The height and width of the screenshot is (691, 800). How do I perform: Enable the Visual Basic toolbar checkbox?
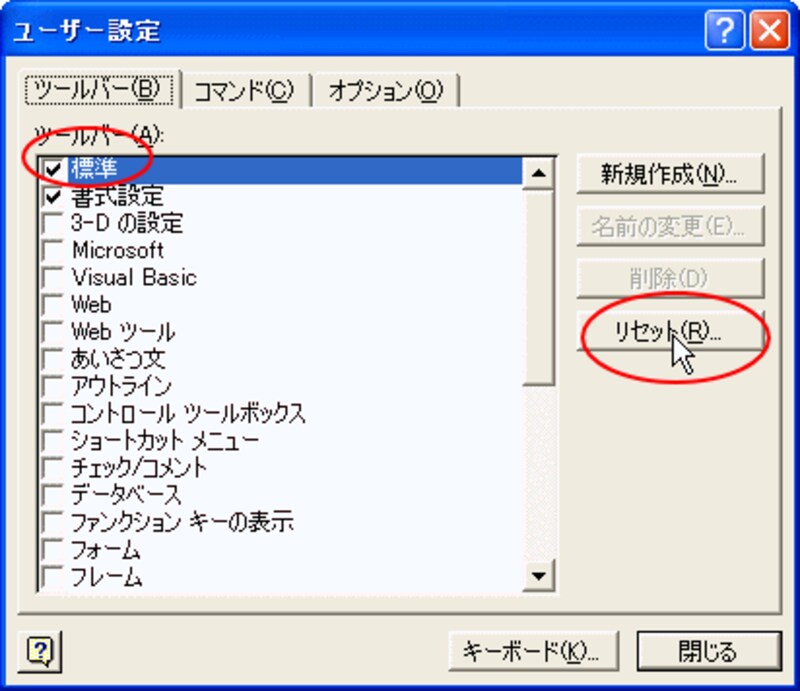tap(53, 278)
